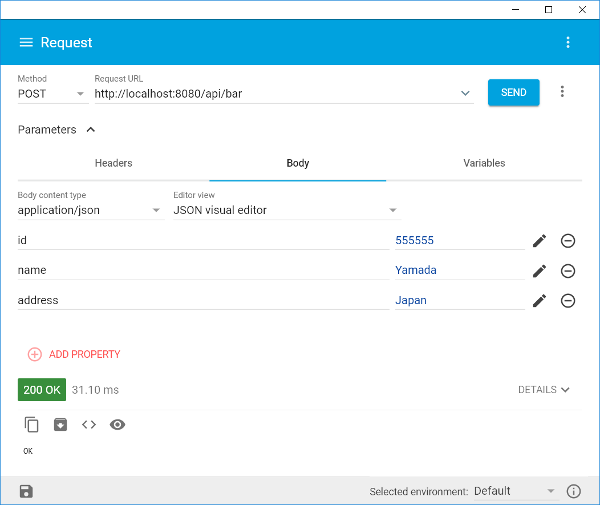The width and height of the screenshot is (600, 505).
Task: Open the Selected environment dropdown
Action: (515, 491)
